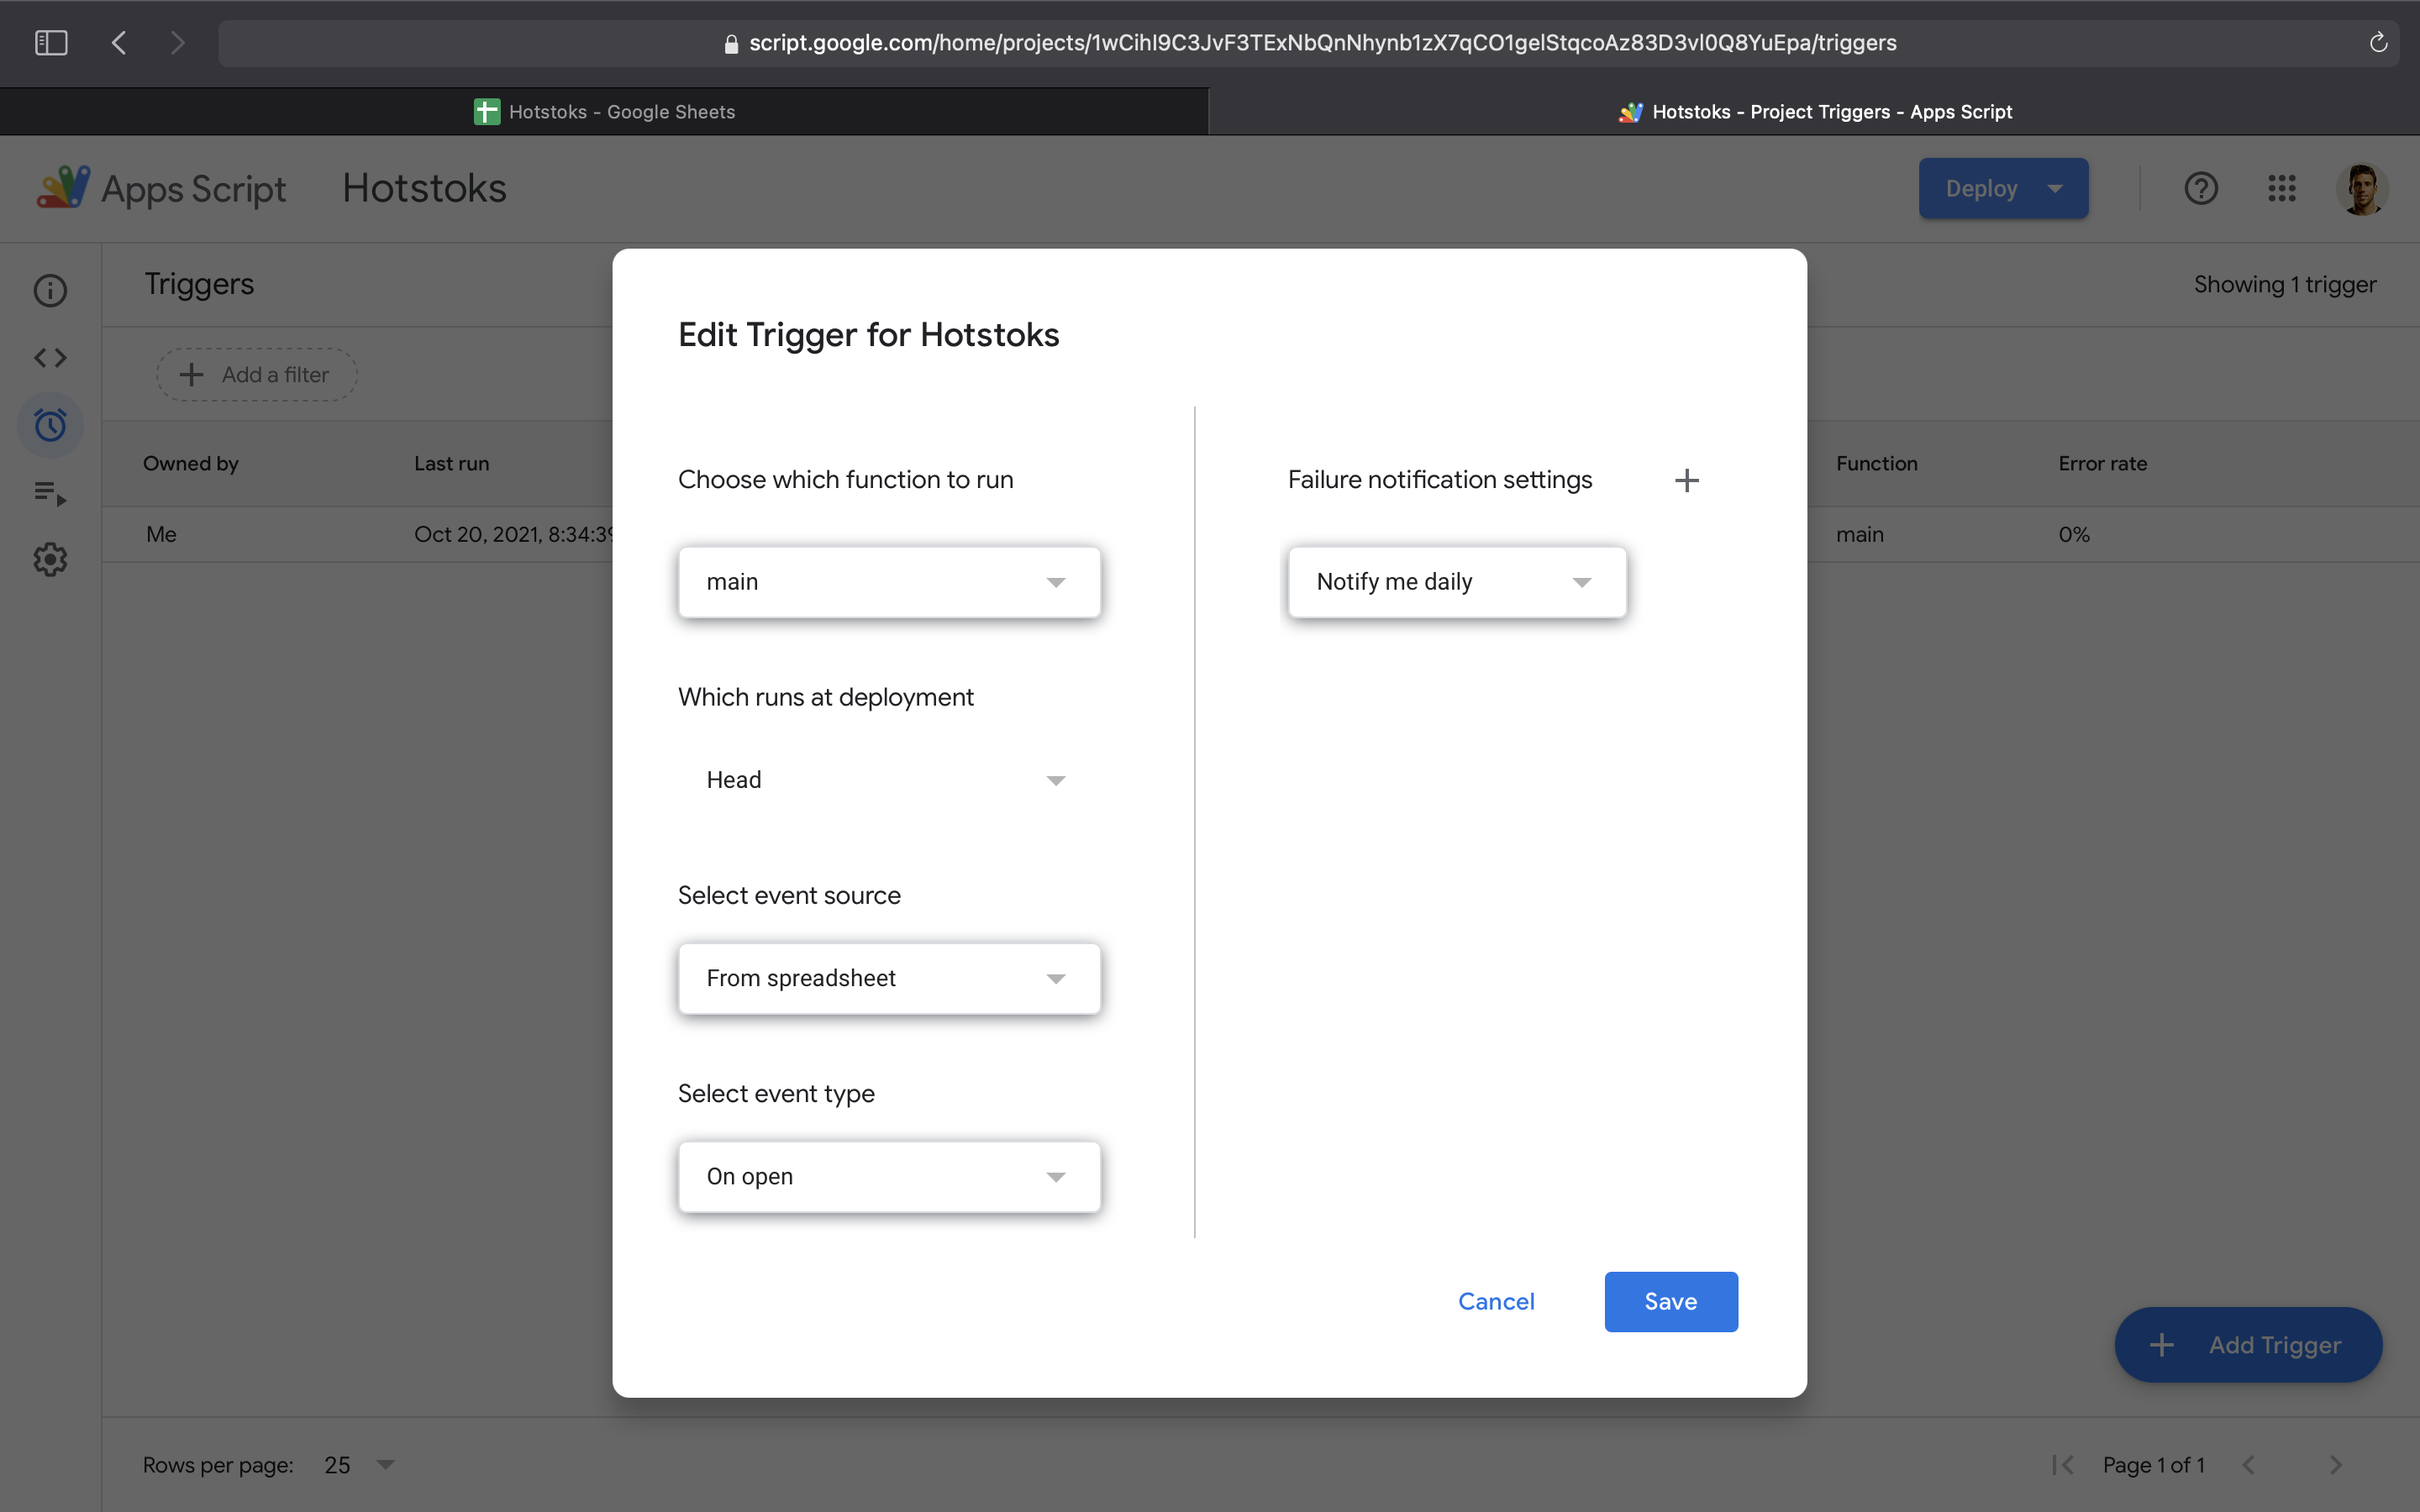Toggle the browser sidebar icon
The image size is (2420, 1512).
tap(51, 42)
